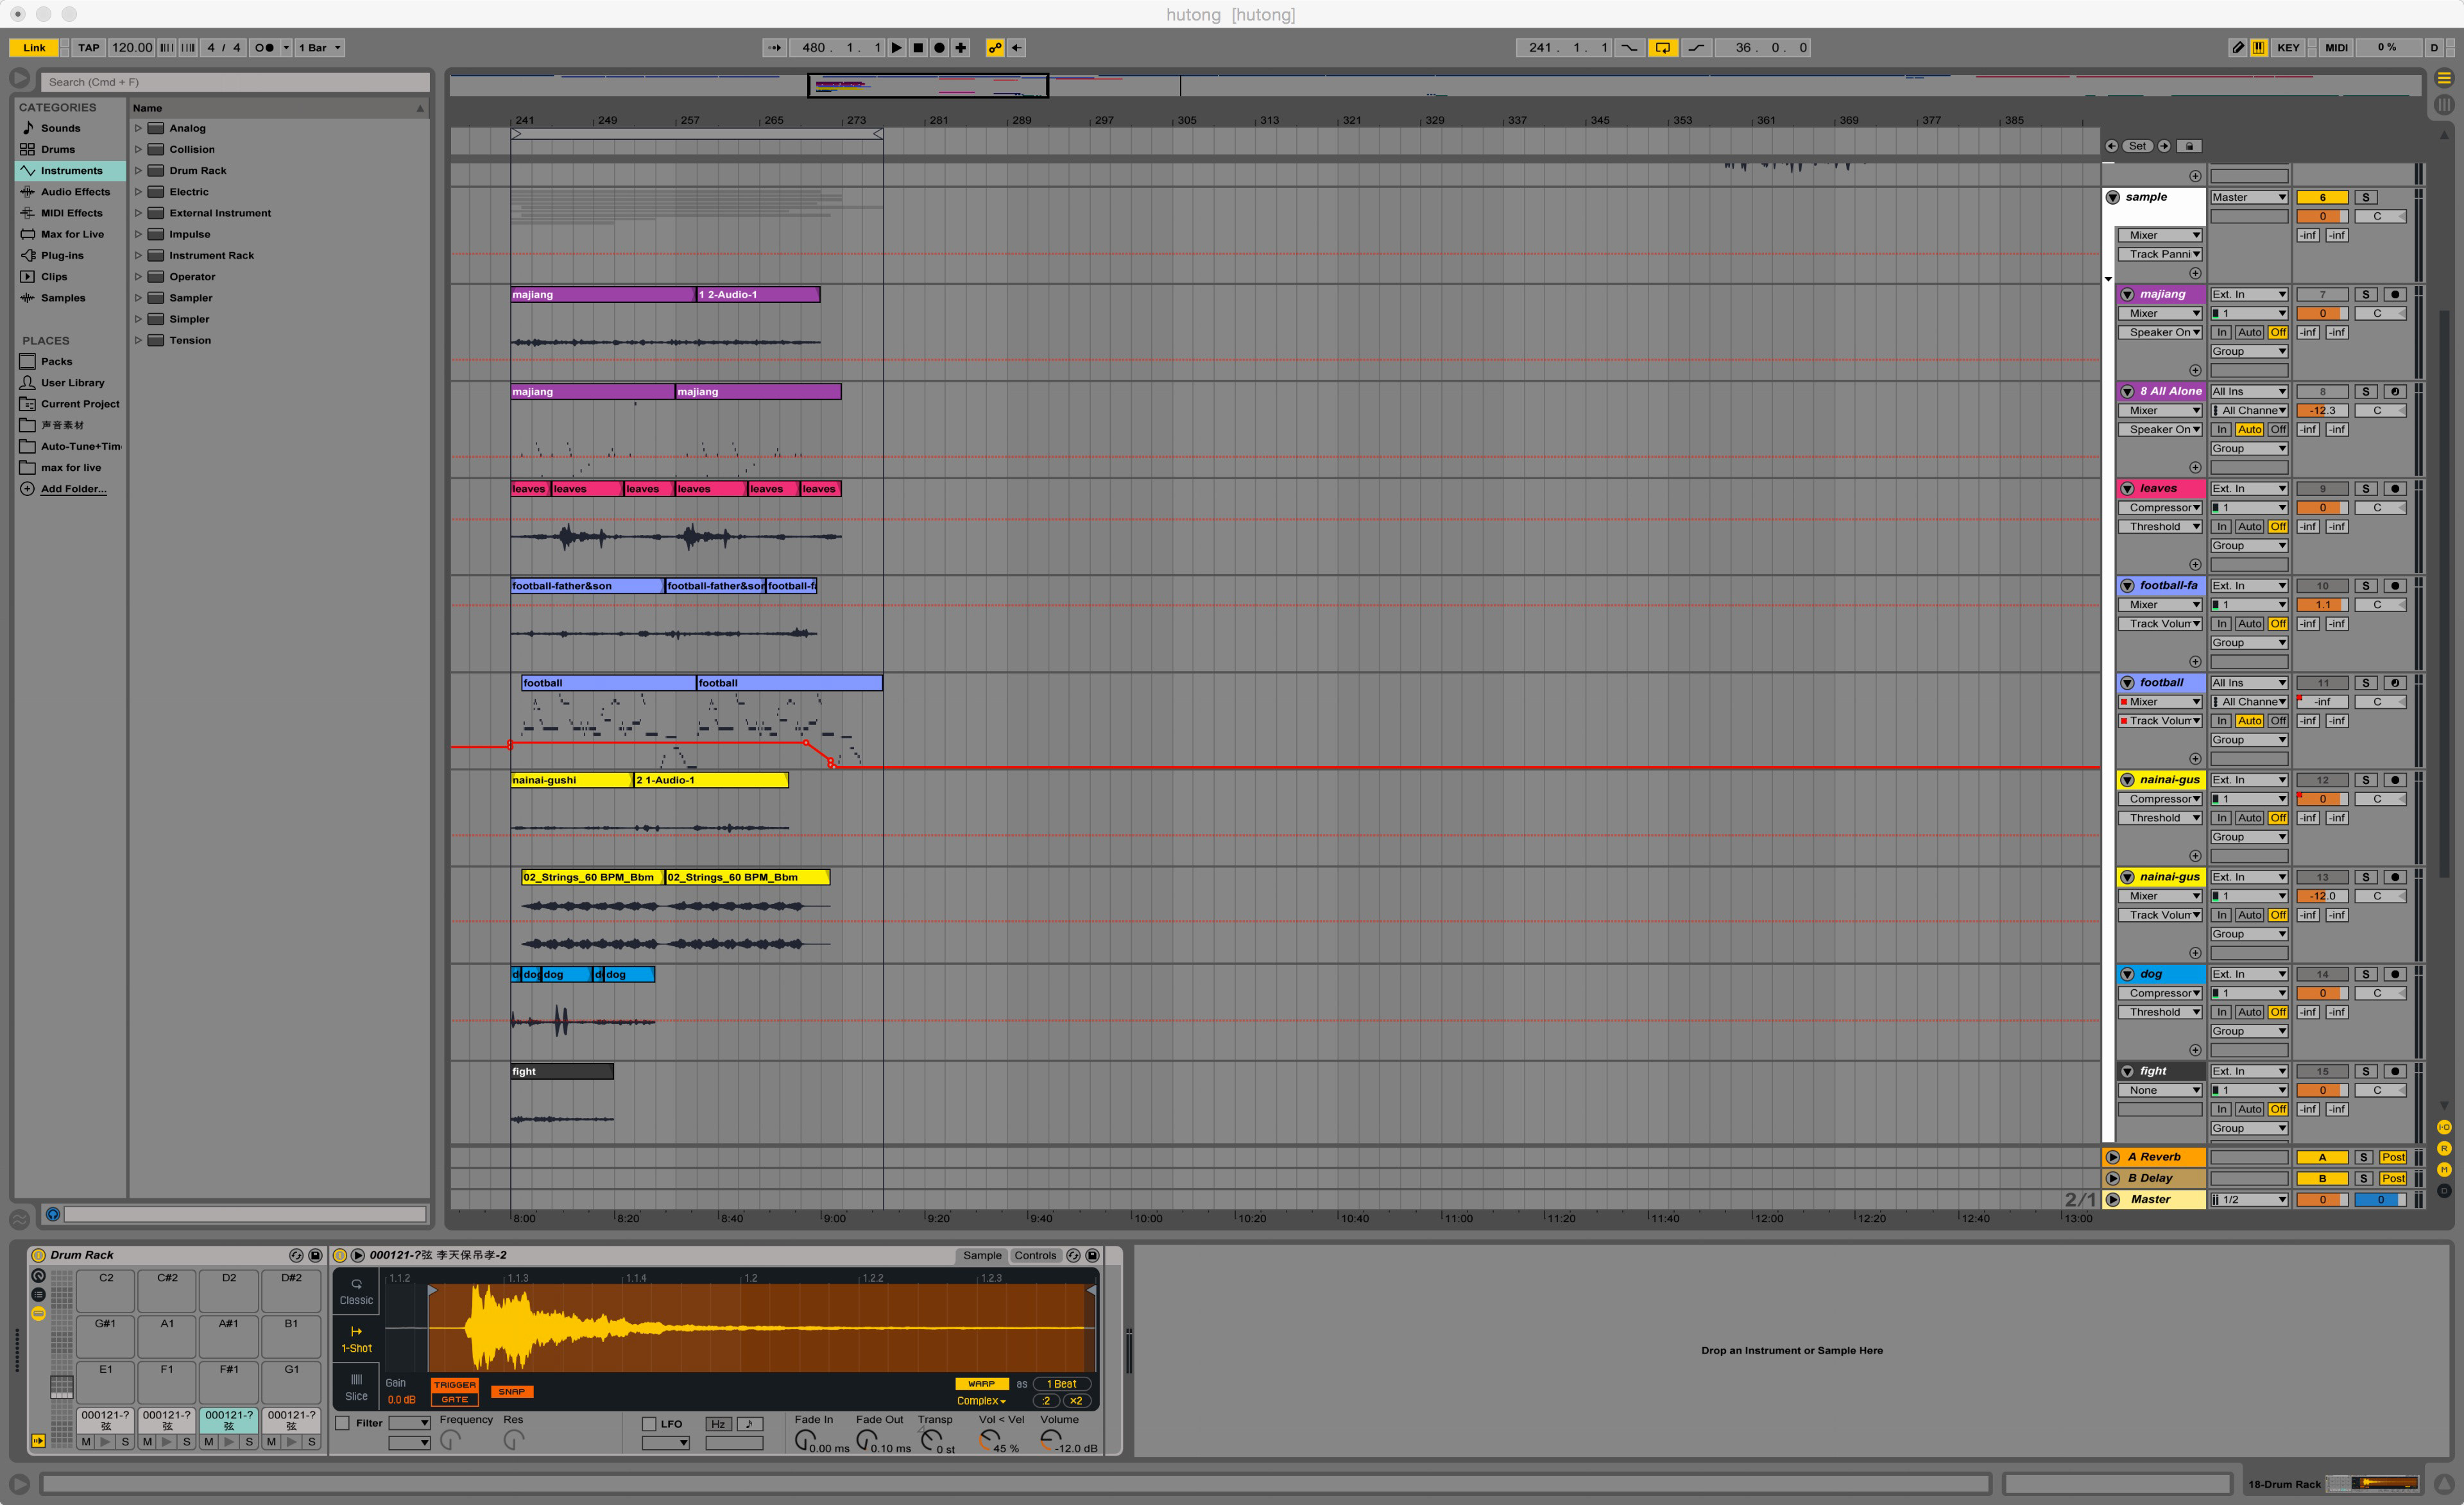Image resolution: width=2464 pixels, height=1505 pixels.
Task: Expand the Sampler browser folder
Action: 138,298
